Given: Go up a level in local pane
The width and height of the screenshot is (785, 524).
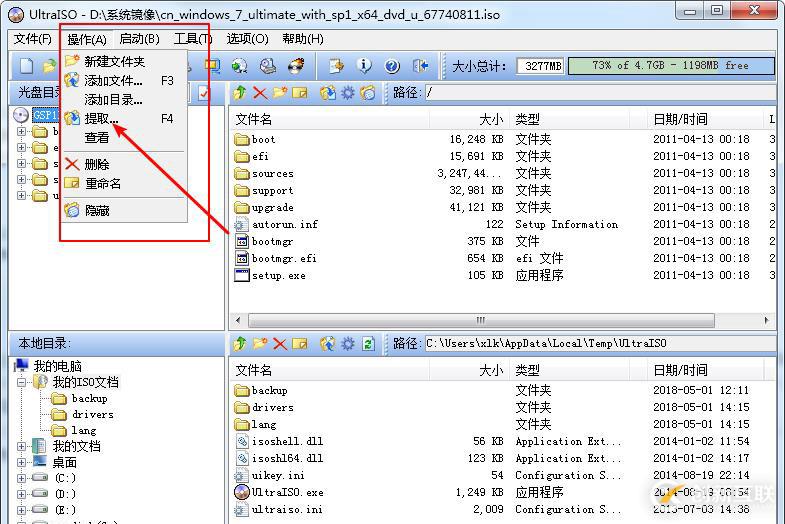Looking at the screenshot, I should [x=240, y=344].
